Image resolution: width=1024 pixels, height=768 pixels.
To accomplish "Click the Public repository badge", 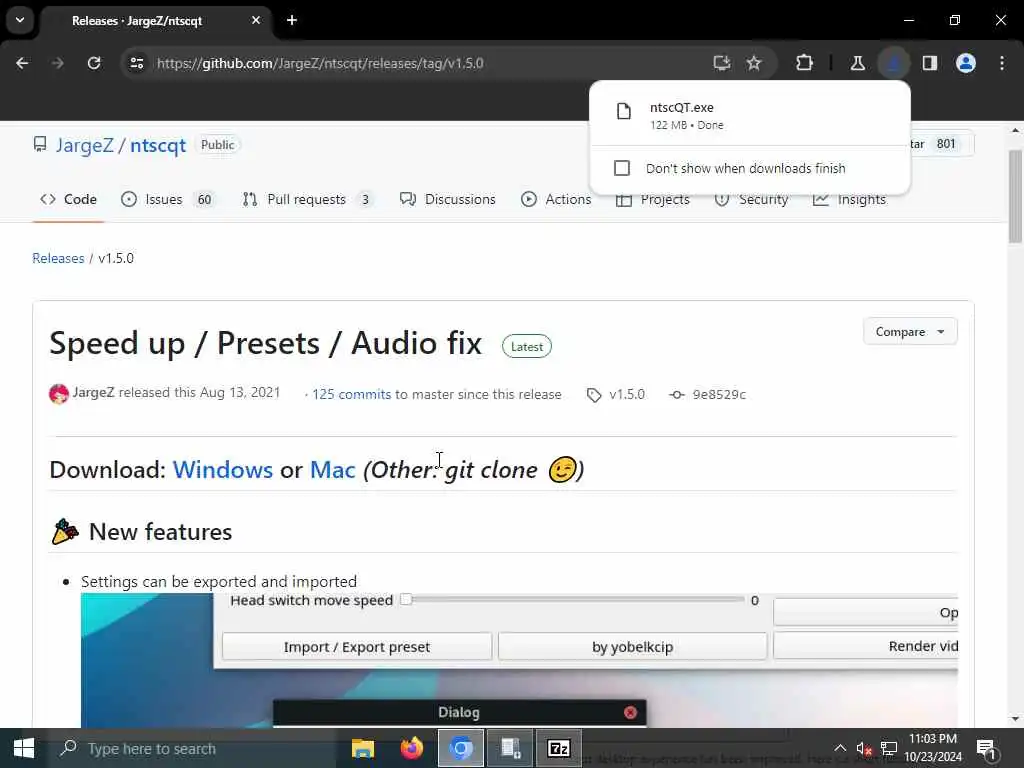I will (217, 145).
